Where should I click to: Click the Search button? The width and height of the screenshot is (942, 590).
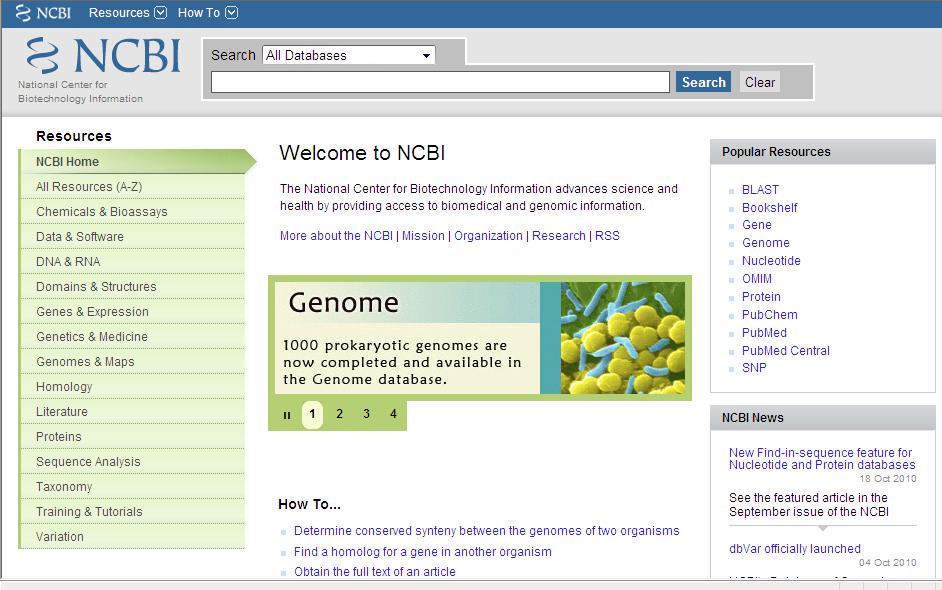[703, 81]
